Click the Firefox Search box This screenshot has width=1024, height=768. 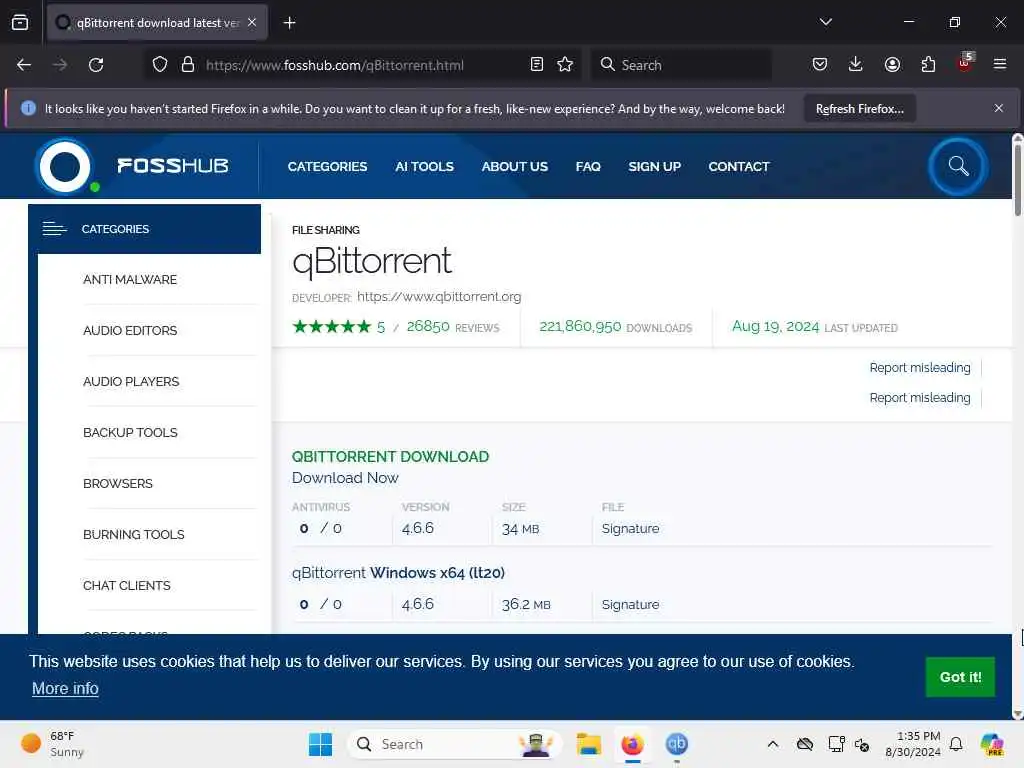click(681, 65)
